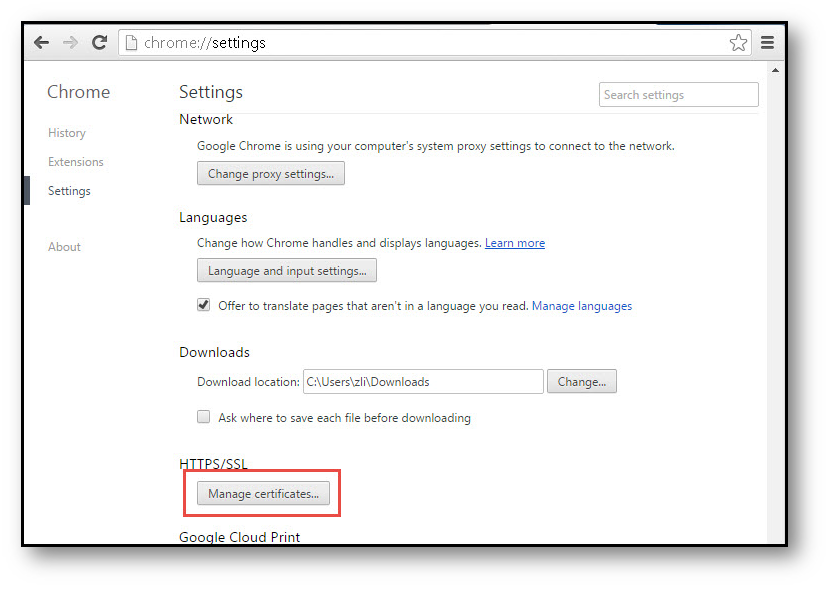Open the Chrome hamburger menu
The height and width of the screenshot is (589, 830).
pos(767,43)
